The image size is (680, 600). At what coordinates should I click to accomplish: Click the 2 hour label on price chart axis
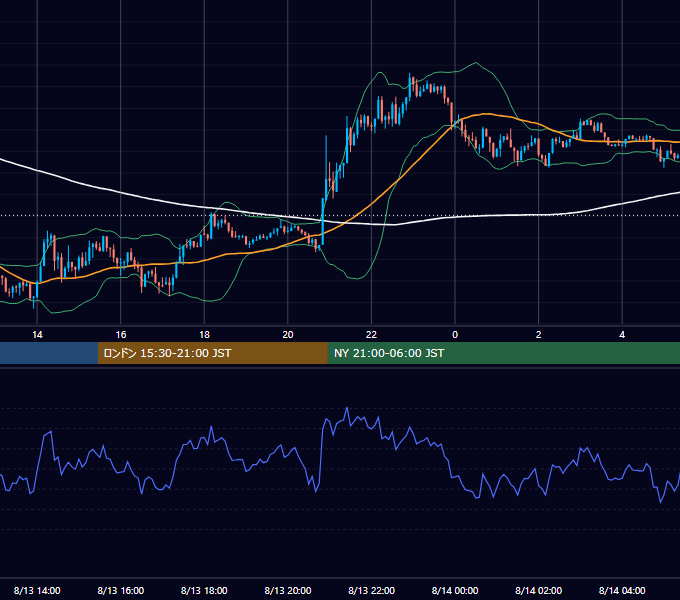coord(539,335)
